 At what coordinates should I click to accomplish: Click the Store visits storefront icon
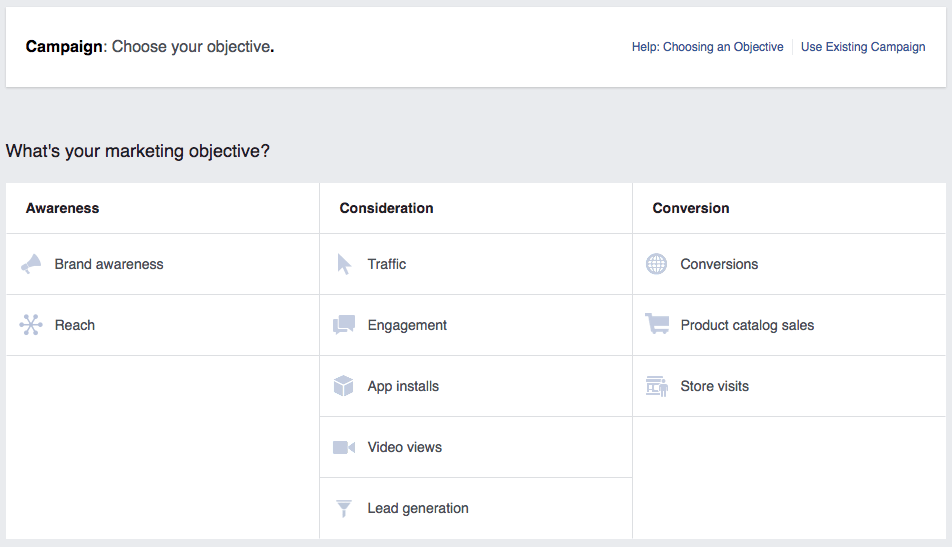656,386
